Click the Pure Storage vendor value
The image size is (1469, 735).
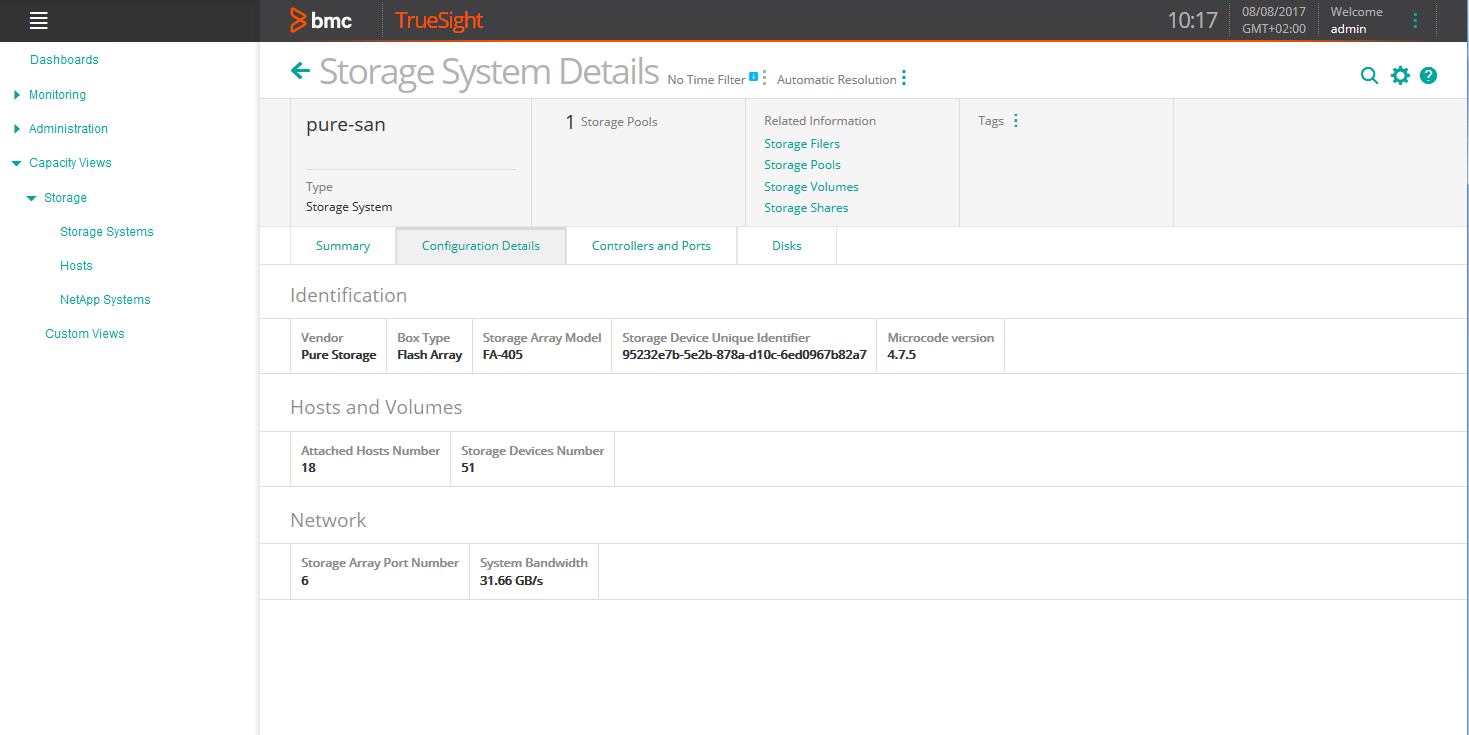(x=339, y=355)
